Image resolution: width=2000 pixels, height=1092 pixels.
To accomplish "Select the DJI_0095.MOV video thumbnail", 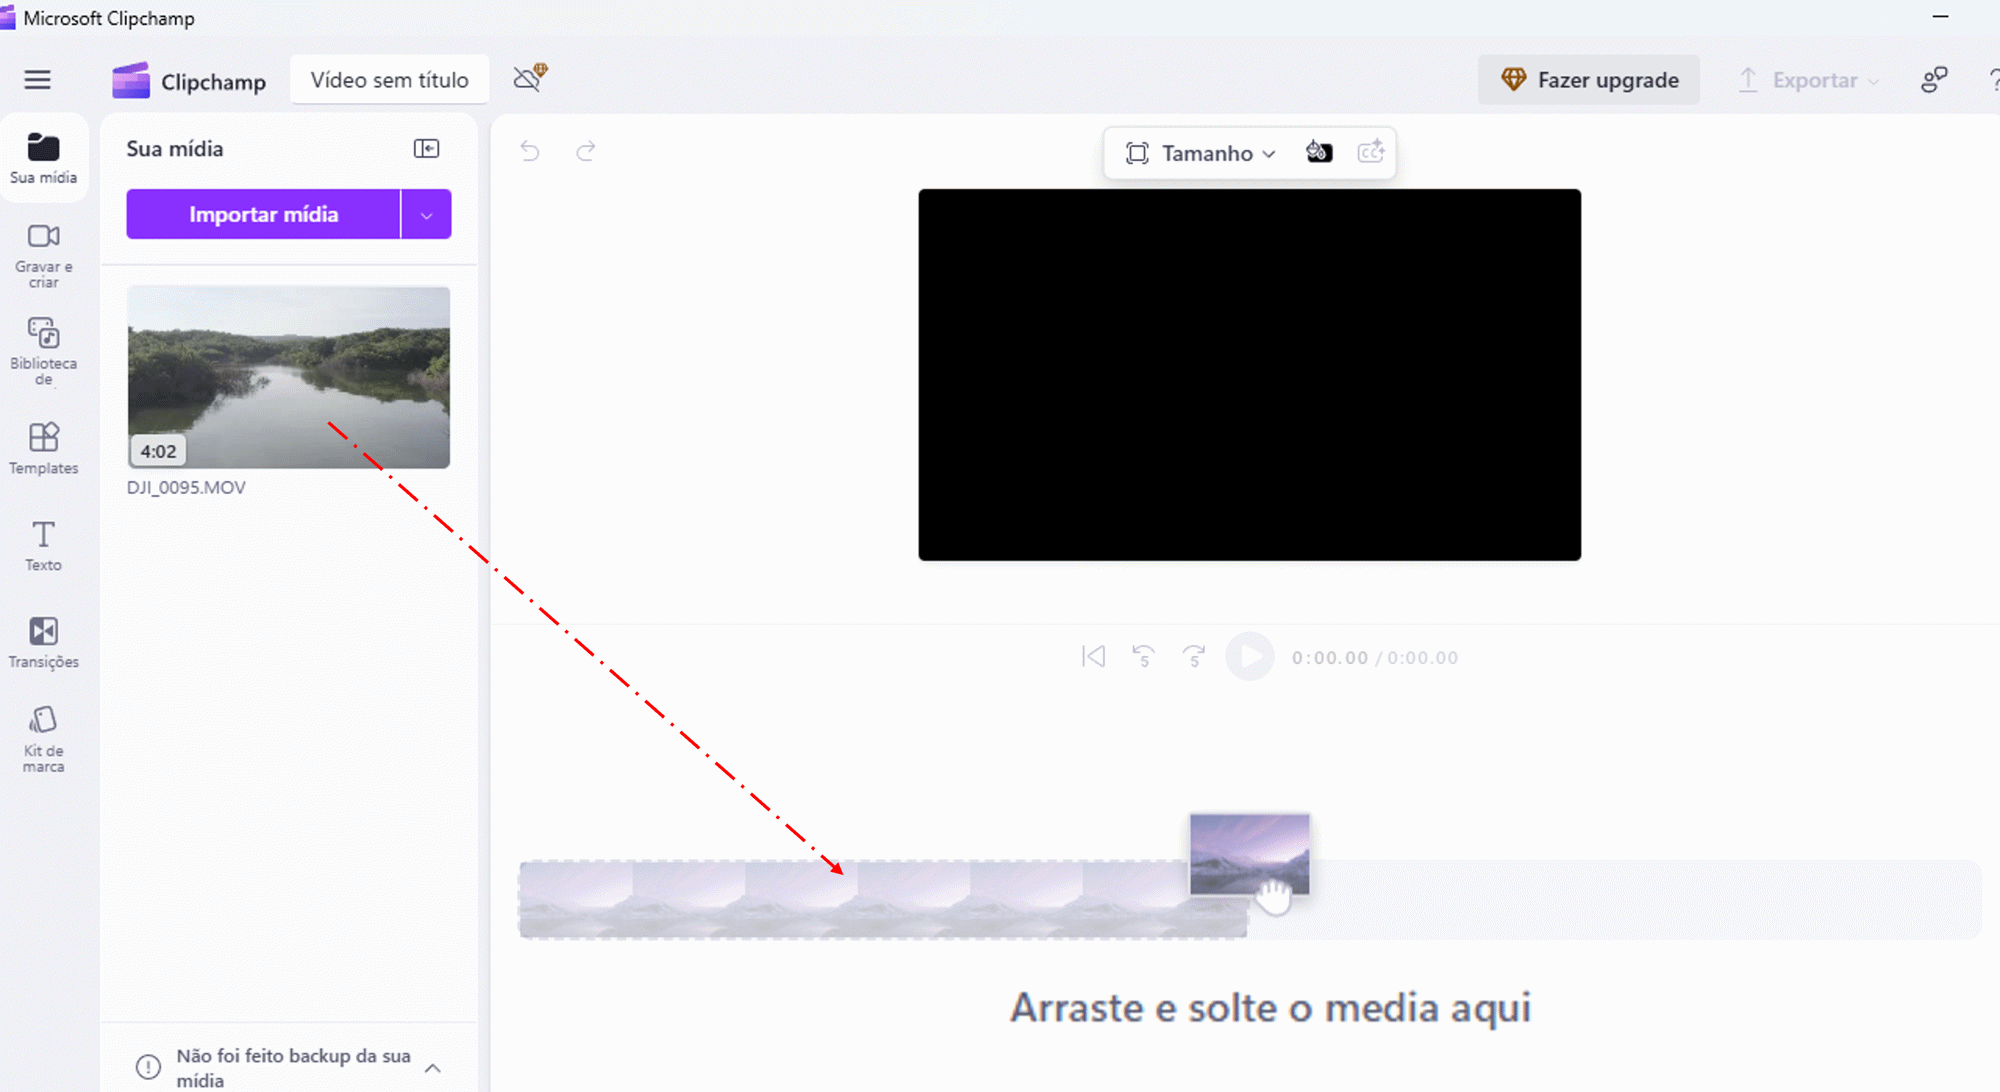I will click(288, 377).
